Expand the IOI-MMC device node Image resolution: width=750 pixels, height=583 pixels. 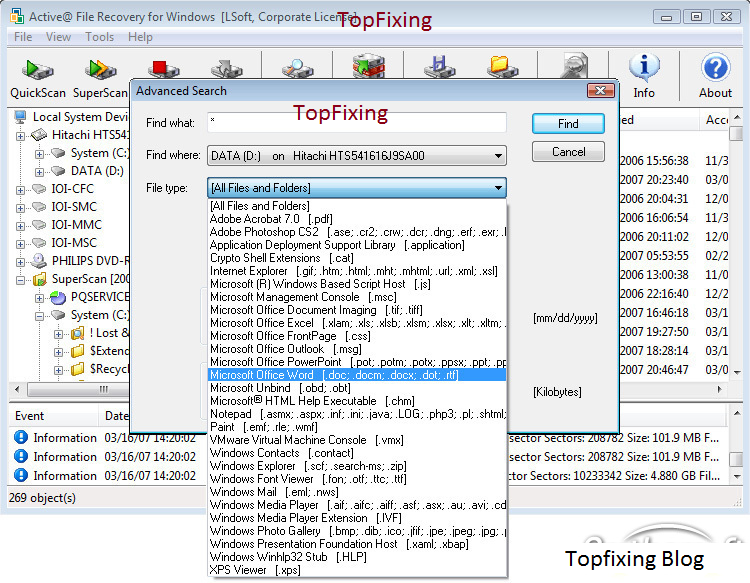coord(20,226)
